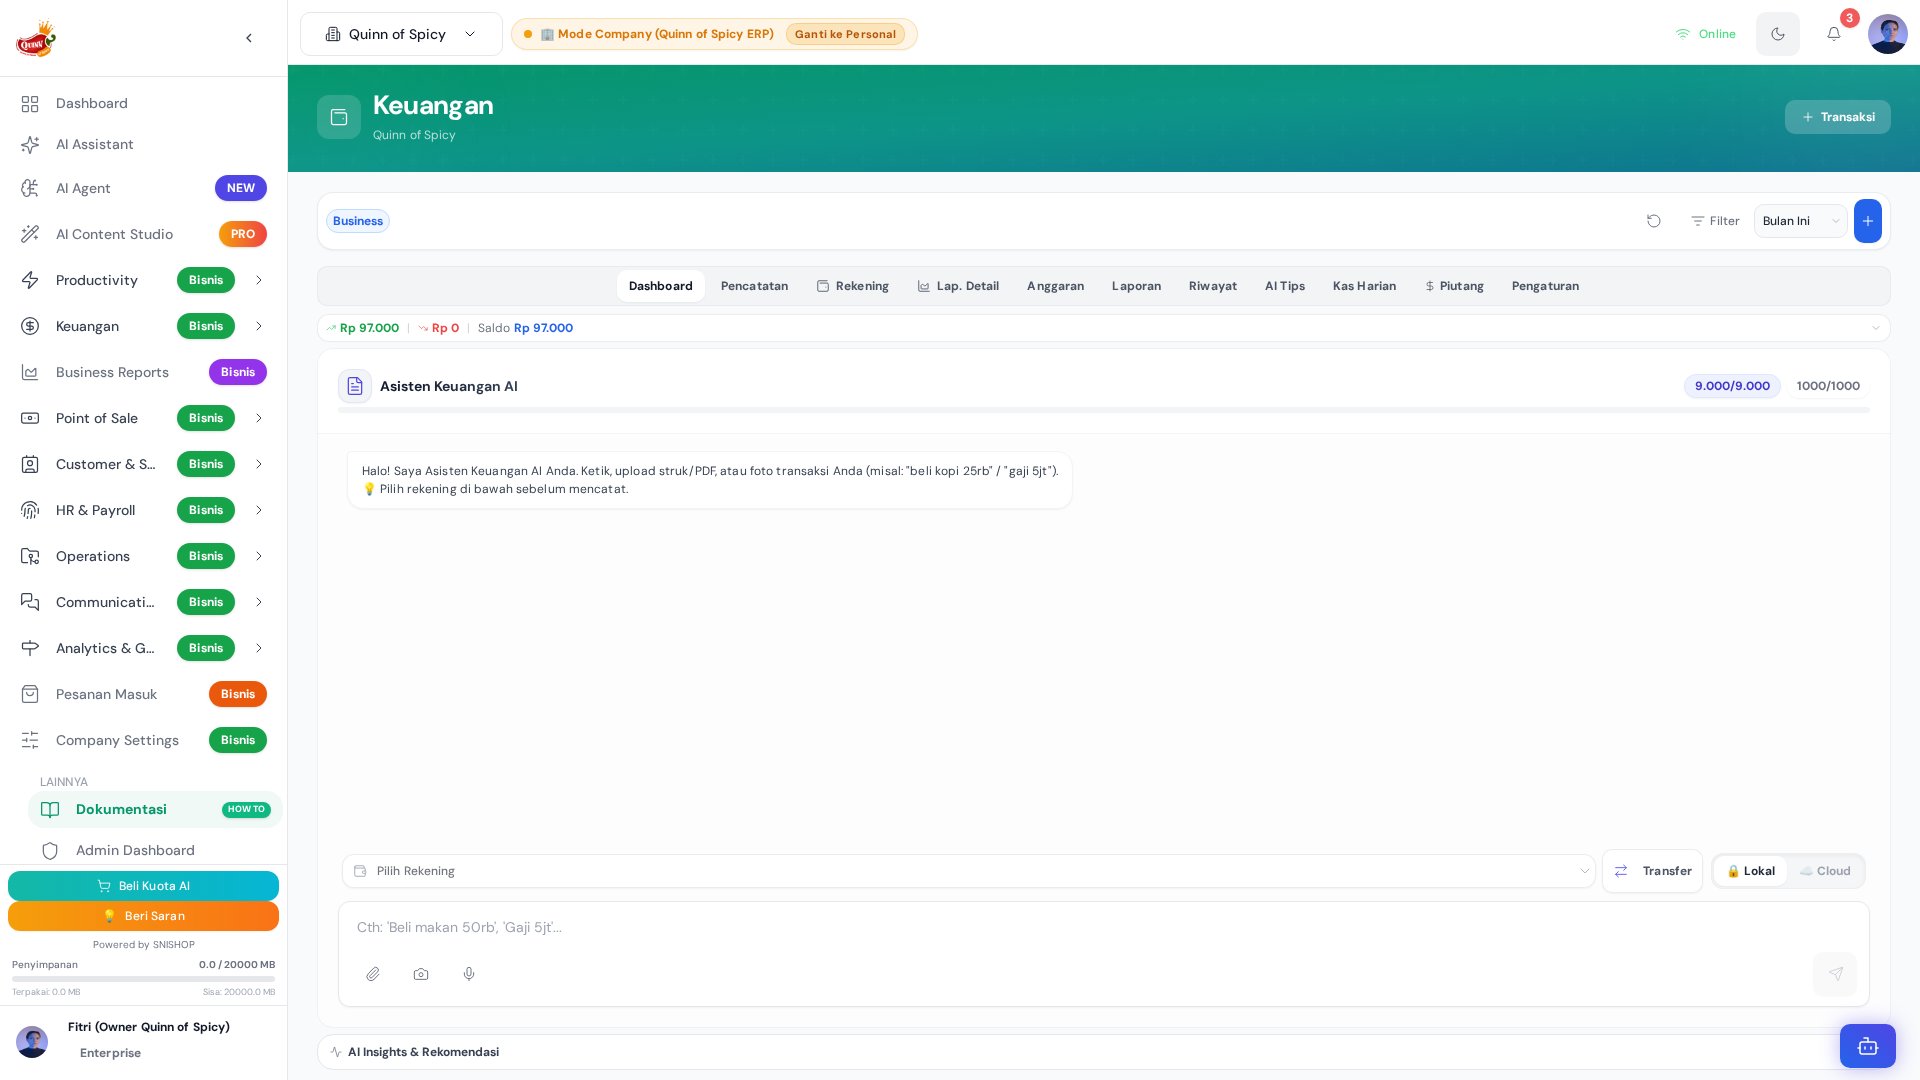Select Lokal storage mode
The width and height of the screenshot is (1920, 1080).
click(1751, 871)
